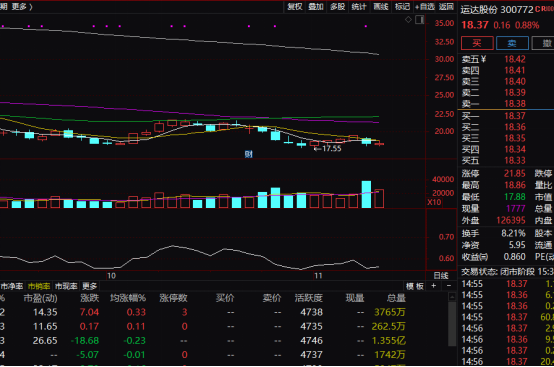Click the blue 卖 sell button

point(512,43)
